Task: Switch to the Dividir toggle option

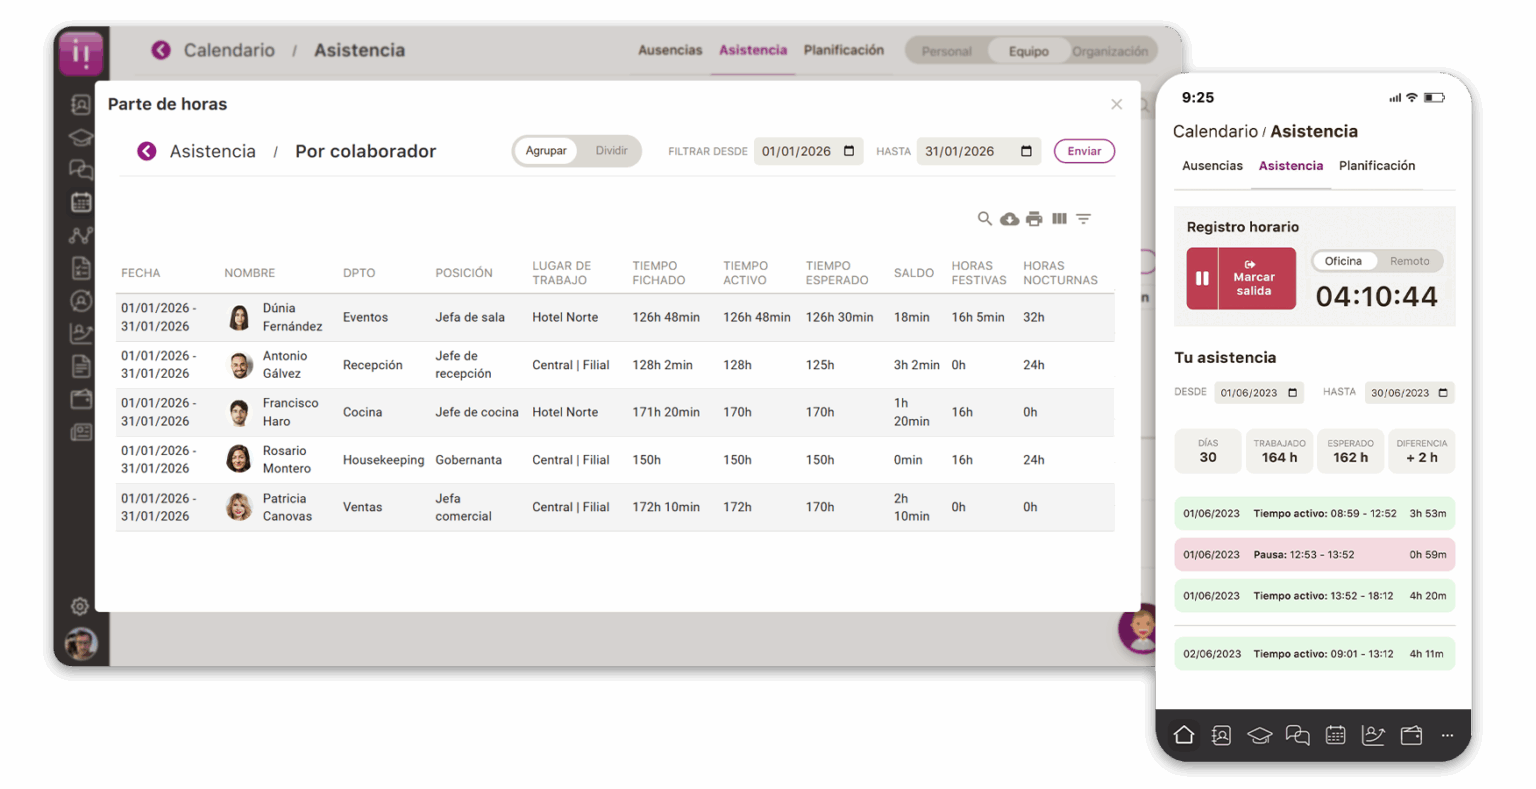Action: click(611, 151)
